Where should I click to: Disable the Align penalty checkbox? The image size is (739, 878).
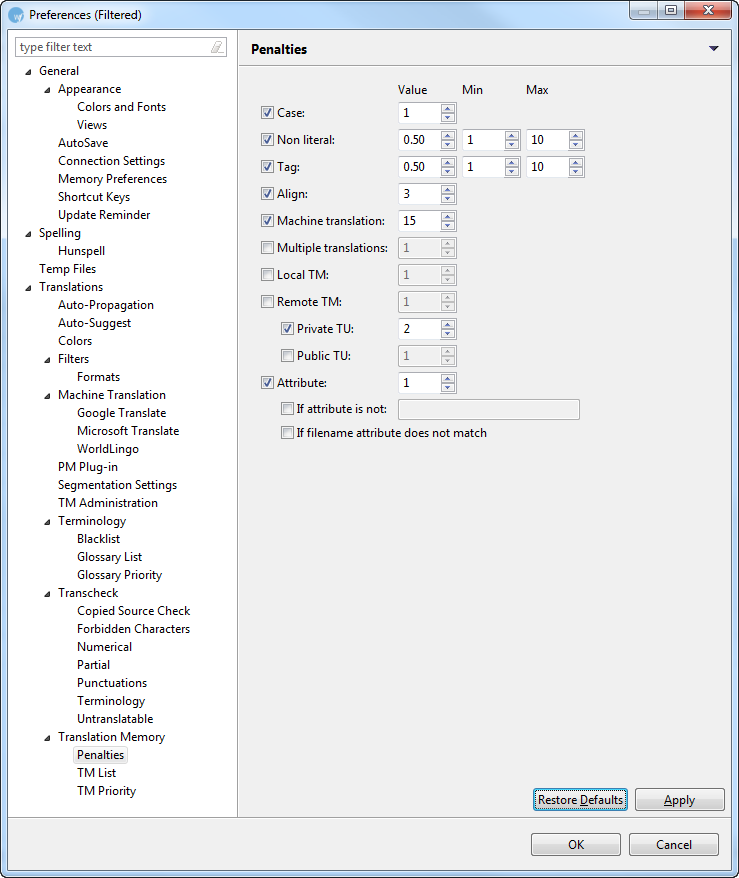268,194
